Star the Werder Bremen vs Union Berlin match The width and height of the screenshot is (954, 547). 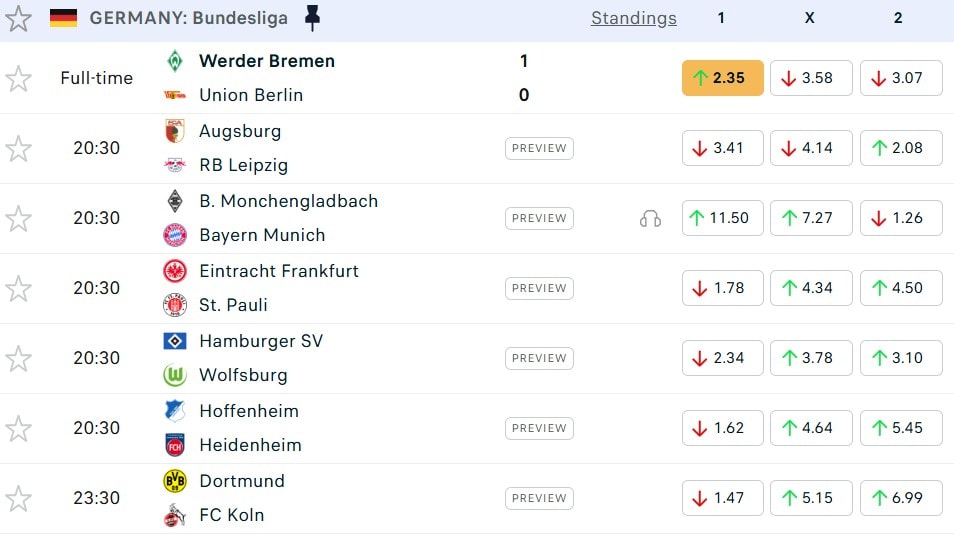[x=19, y=78]
